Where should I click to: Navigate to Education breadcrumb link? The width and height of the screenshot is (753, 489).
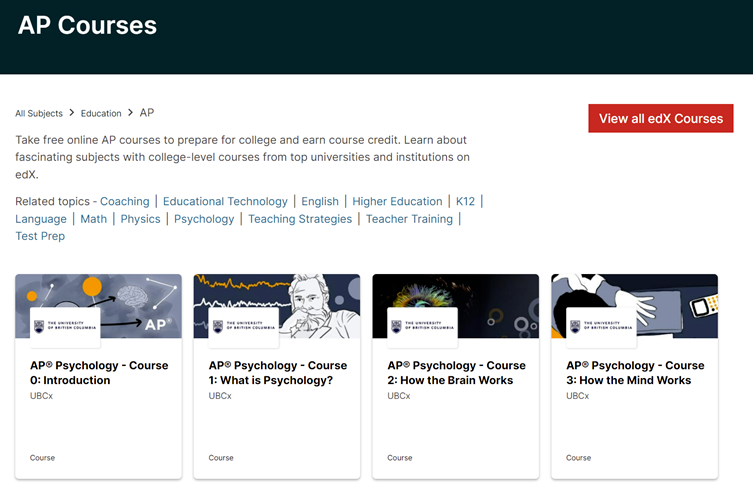101,114
